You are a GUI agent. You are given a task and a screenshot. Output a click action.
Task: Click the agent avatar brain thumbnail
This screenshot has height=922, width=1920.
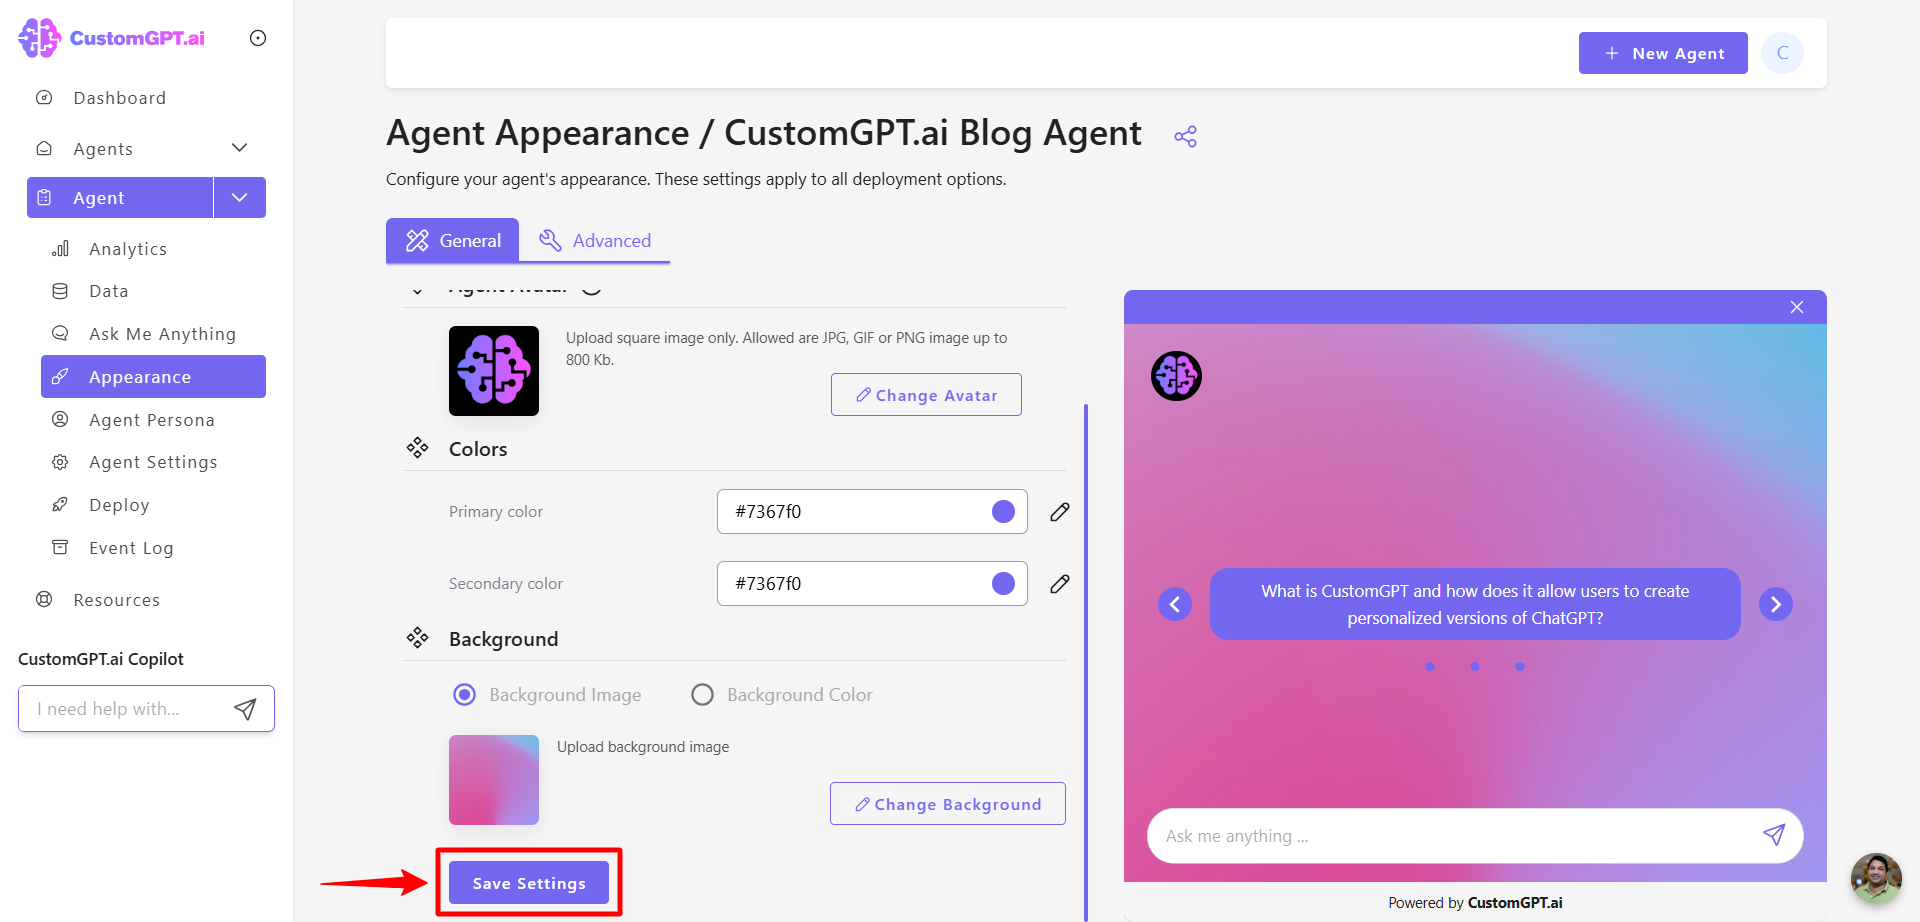[494, 371]
